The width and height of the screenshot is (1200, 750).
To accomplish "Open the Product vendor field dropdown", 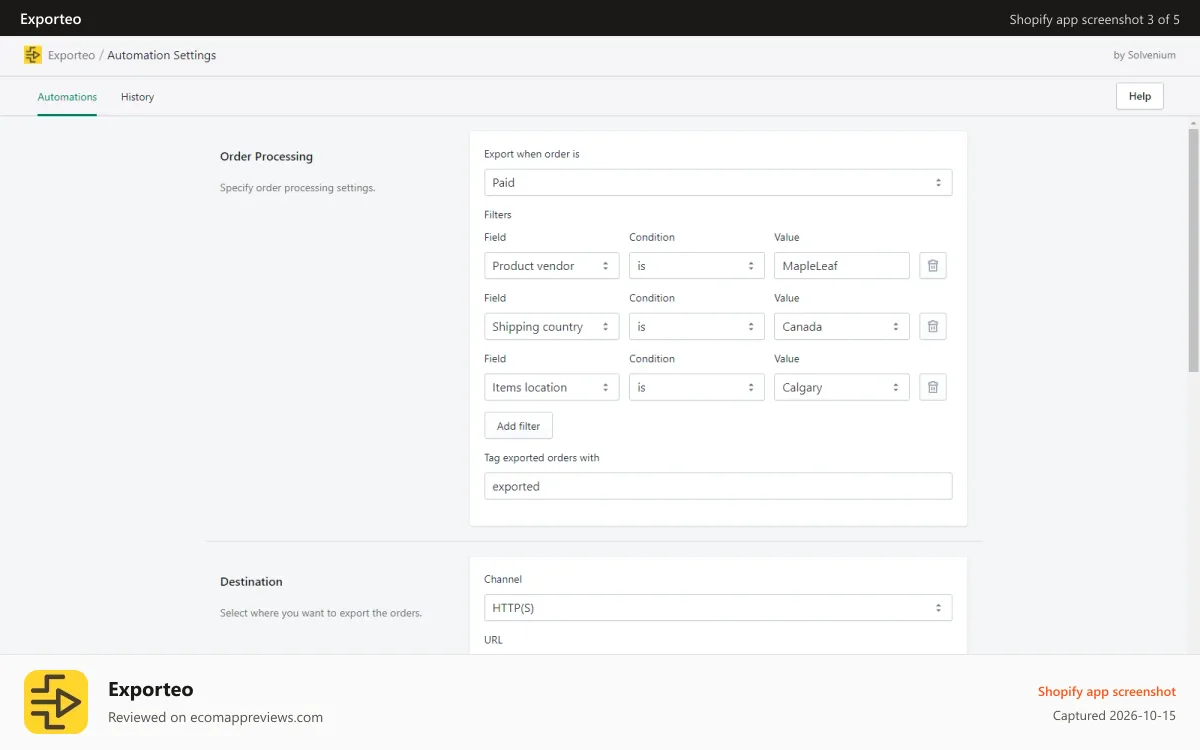I will (x=551, y=266).
